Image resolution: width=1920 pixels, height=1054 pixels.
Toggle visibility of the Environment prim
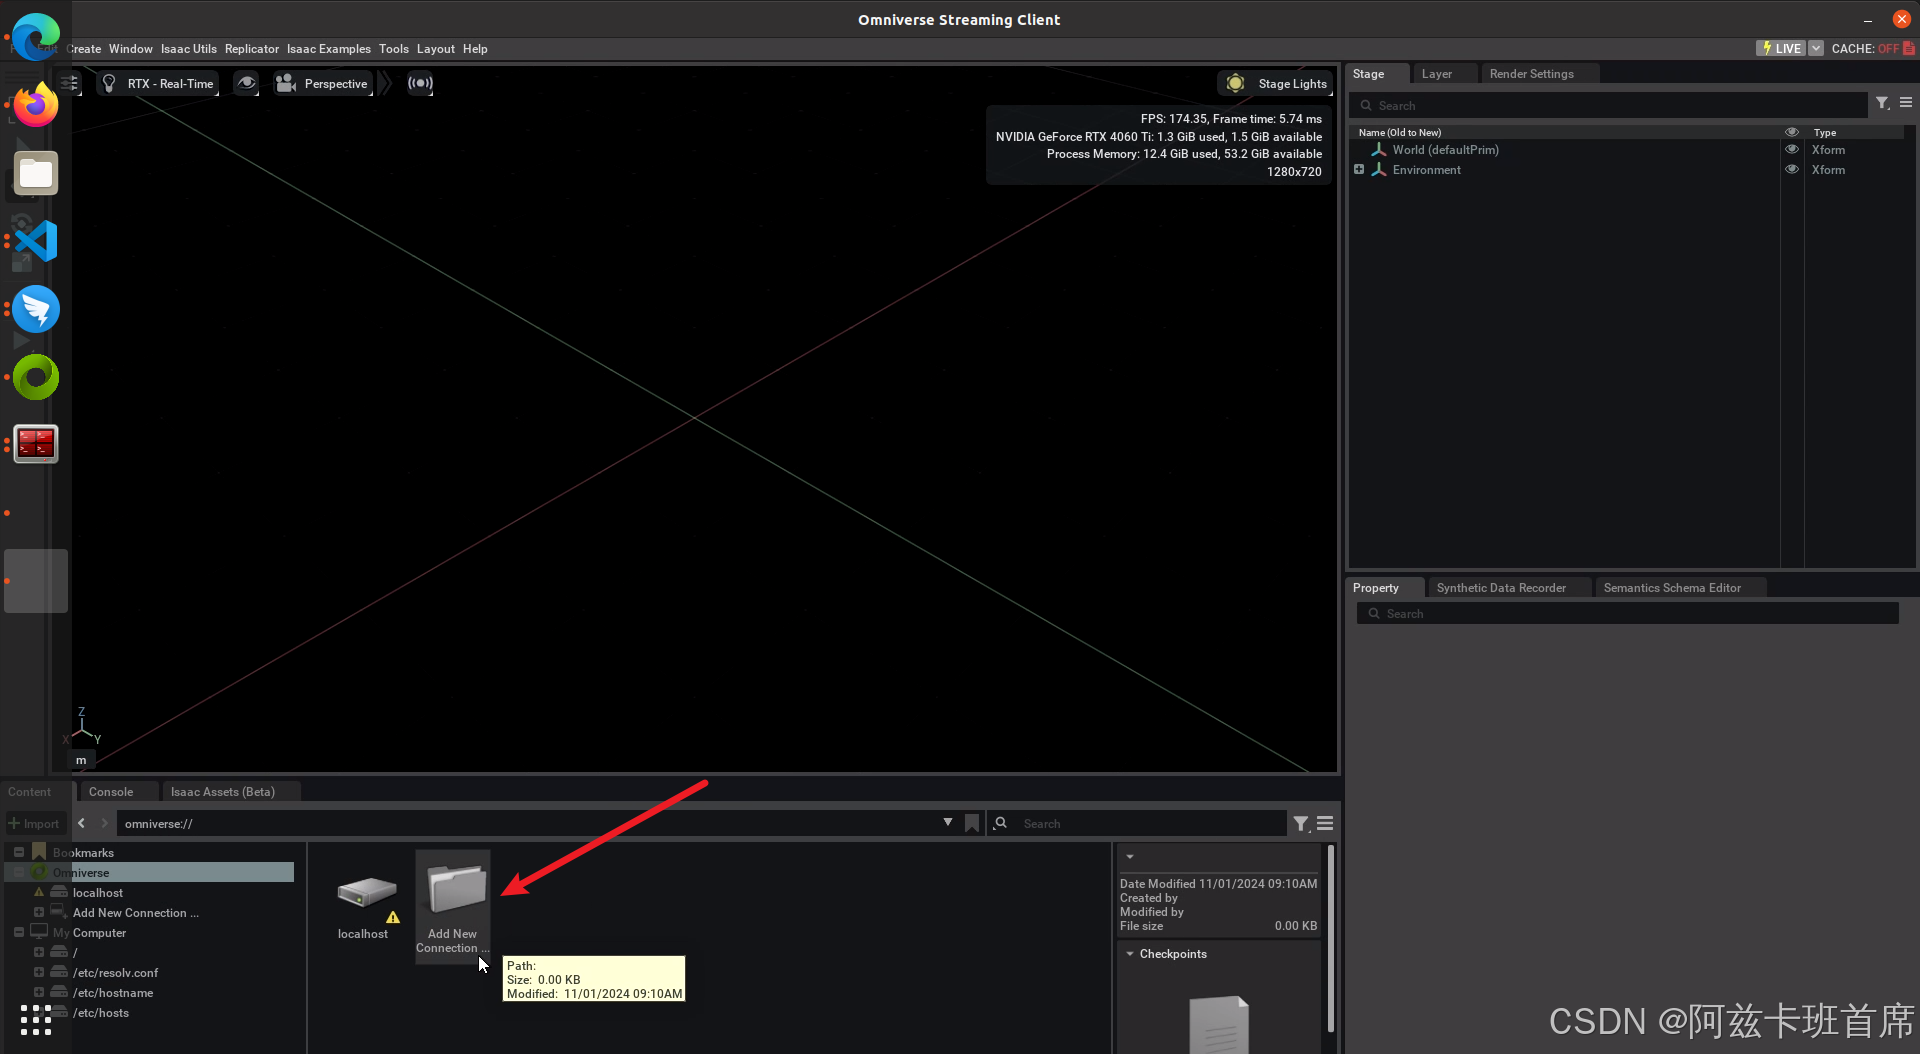click(1792, 169)
